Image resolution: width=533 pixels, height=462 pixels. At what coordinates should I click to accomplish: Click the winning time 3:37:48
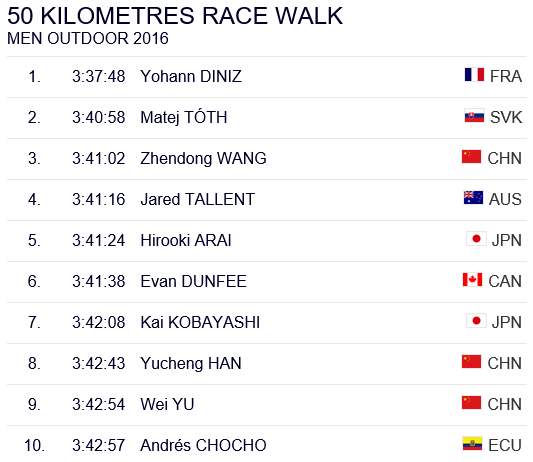pos(99,76)
